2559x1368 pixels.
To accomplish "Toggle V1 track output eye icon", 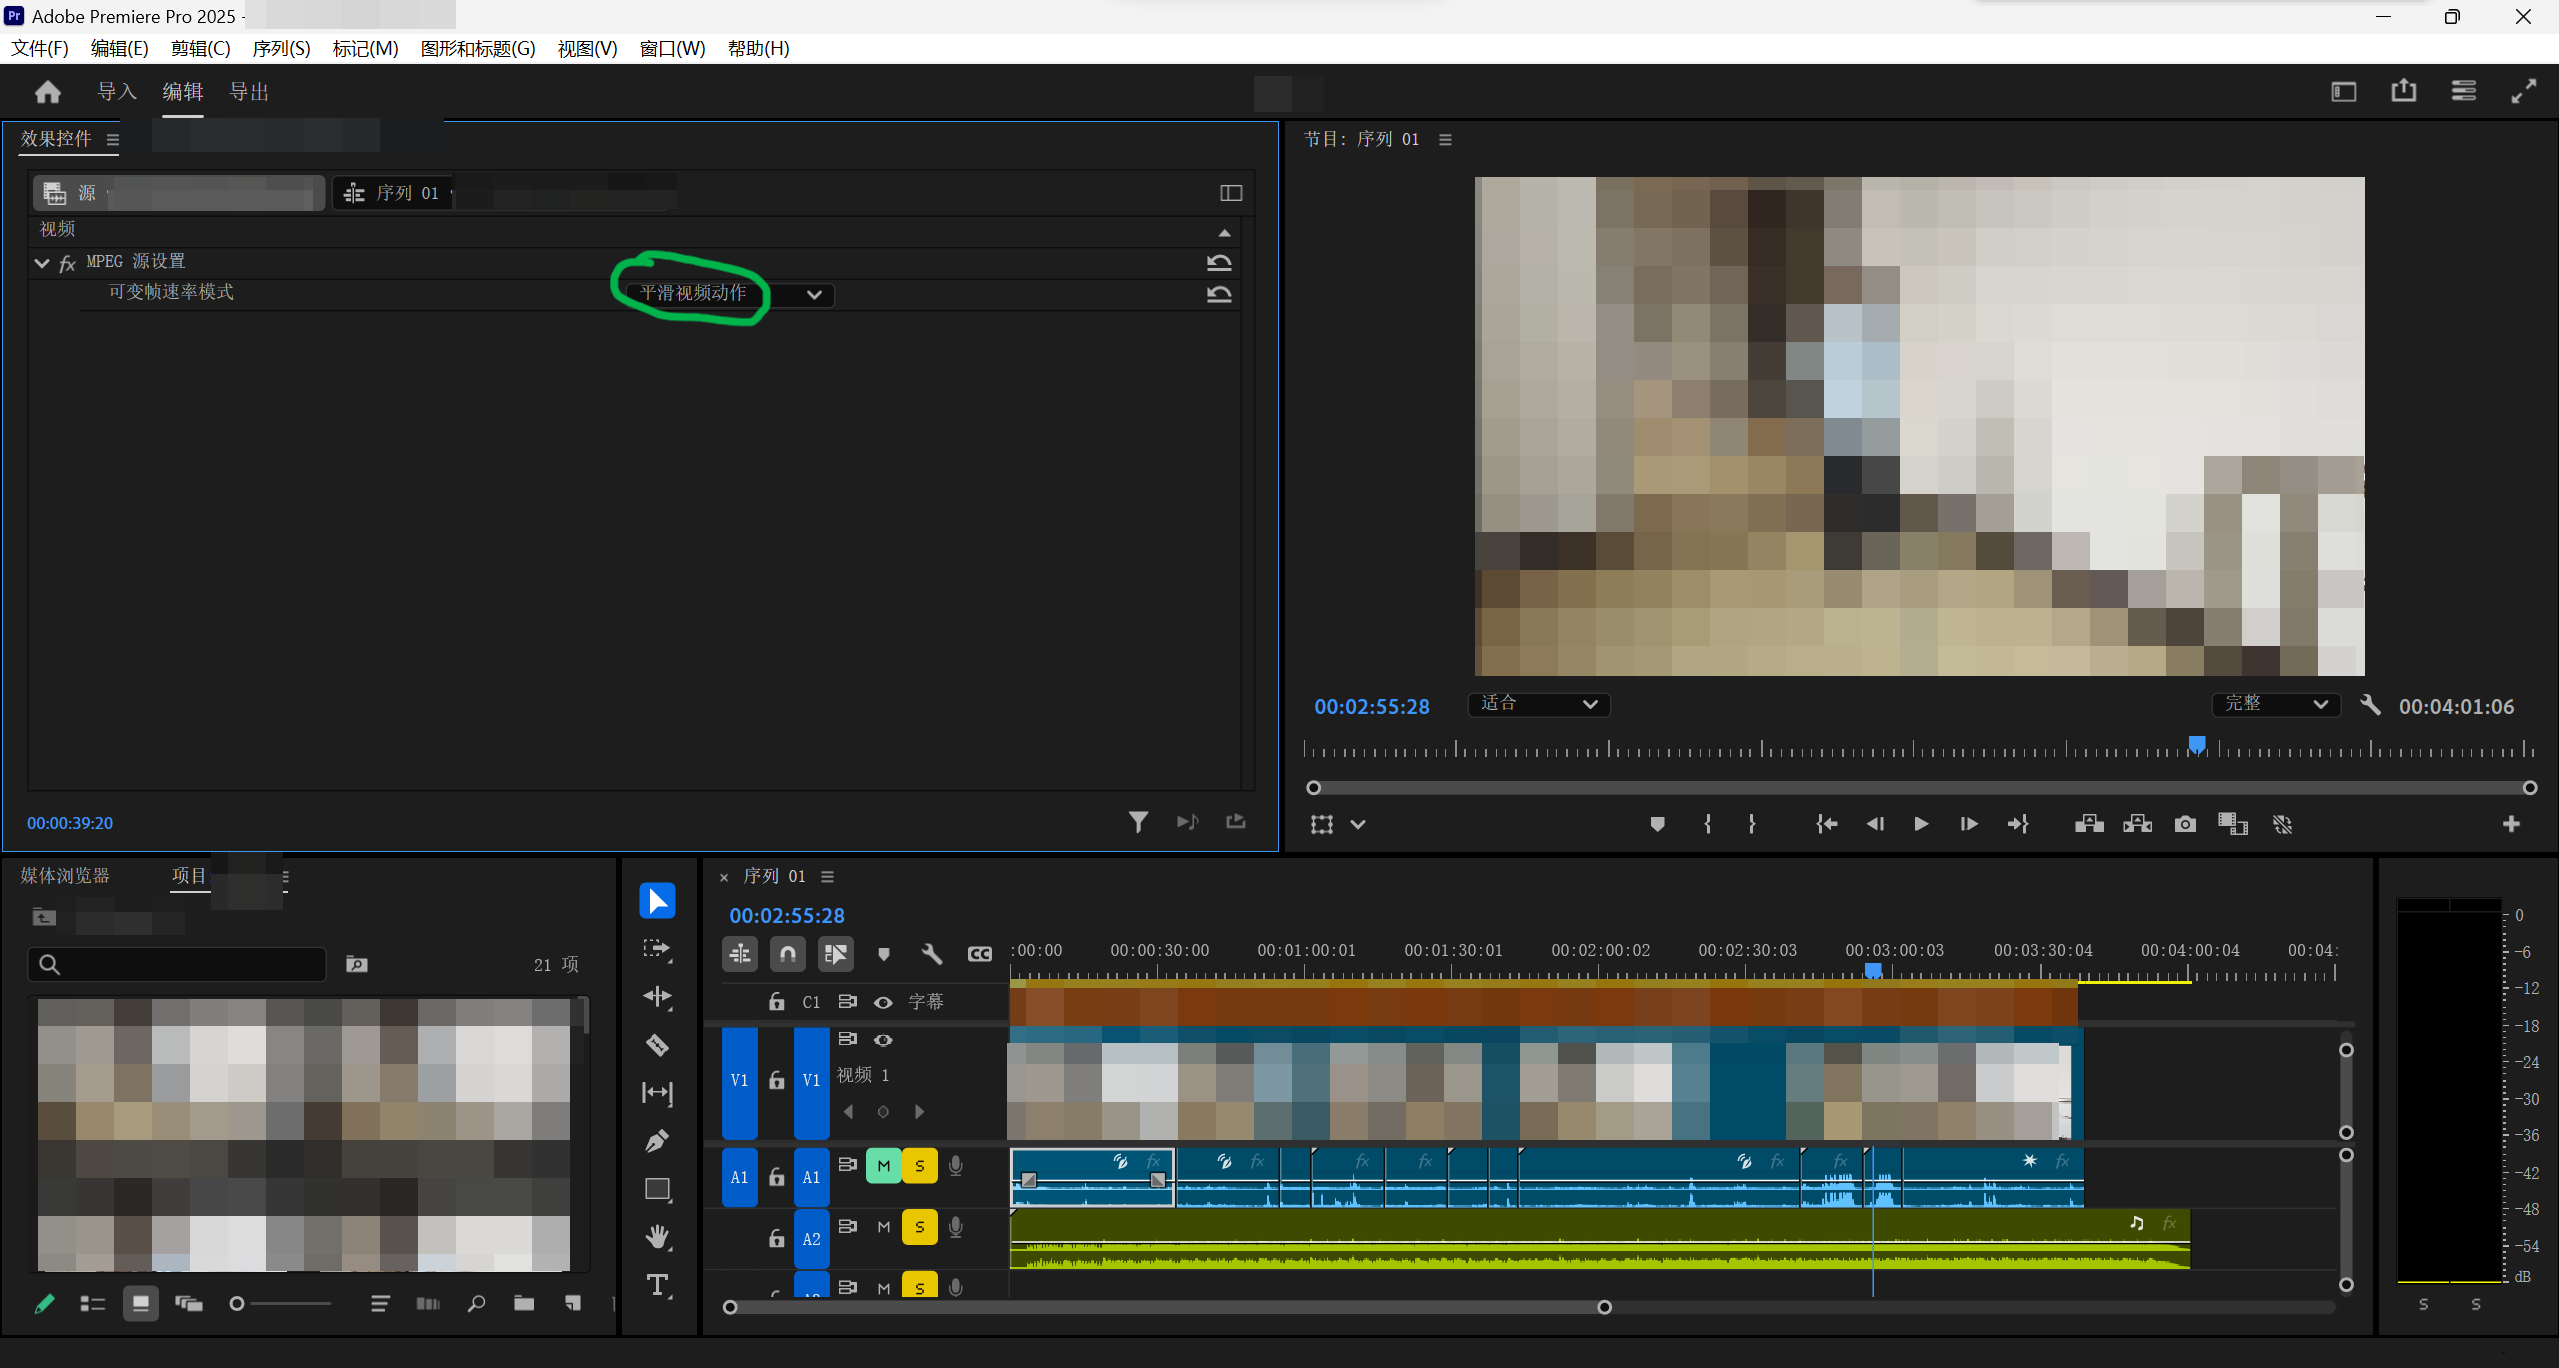I will [883, 1040].
